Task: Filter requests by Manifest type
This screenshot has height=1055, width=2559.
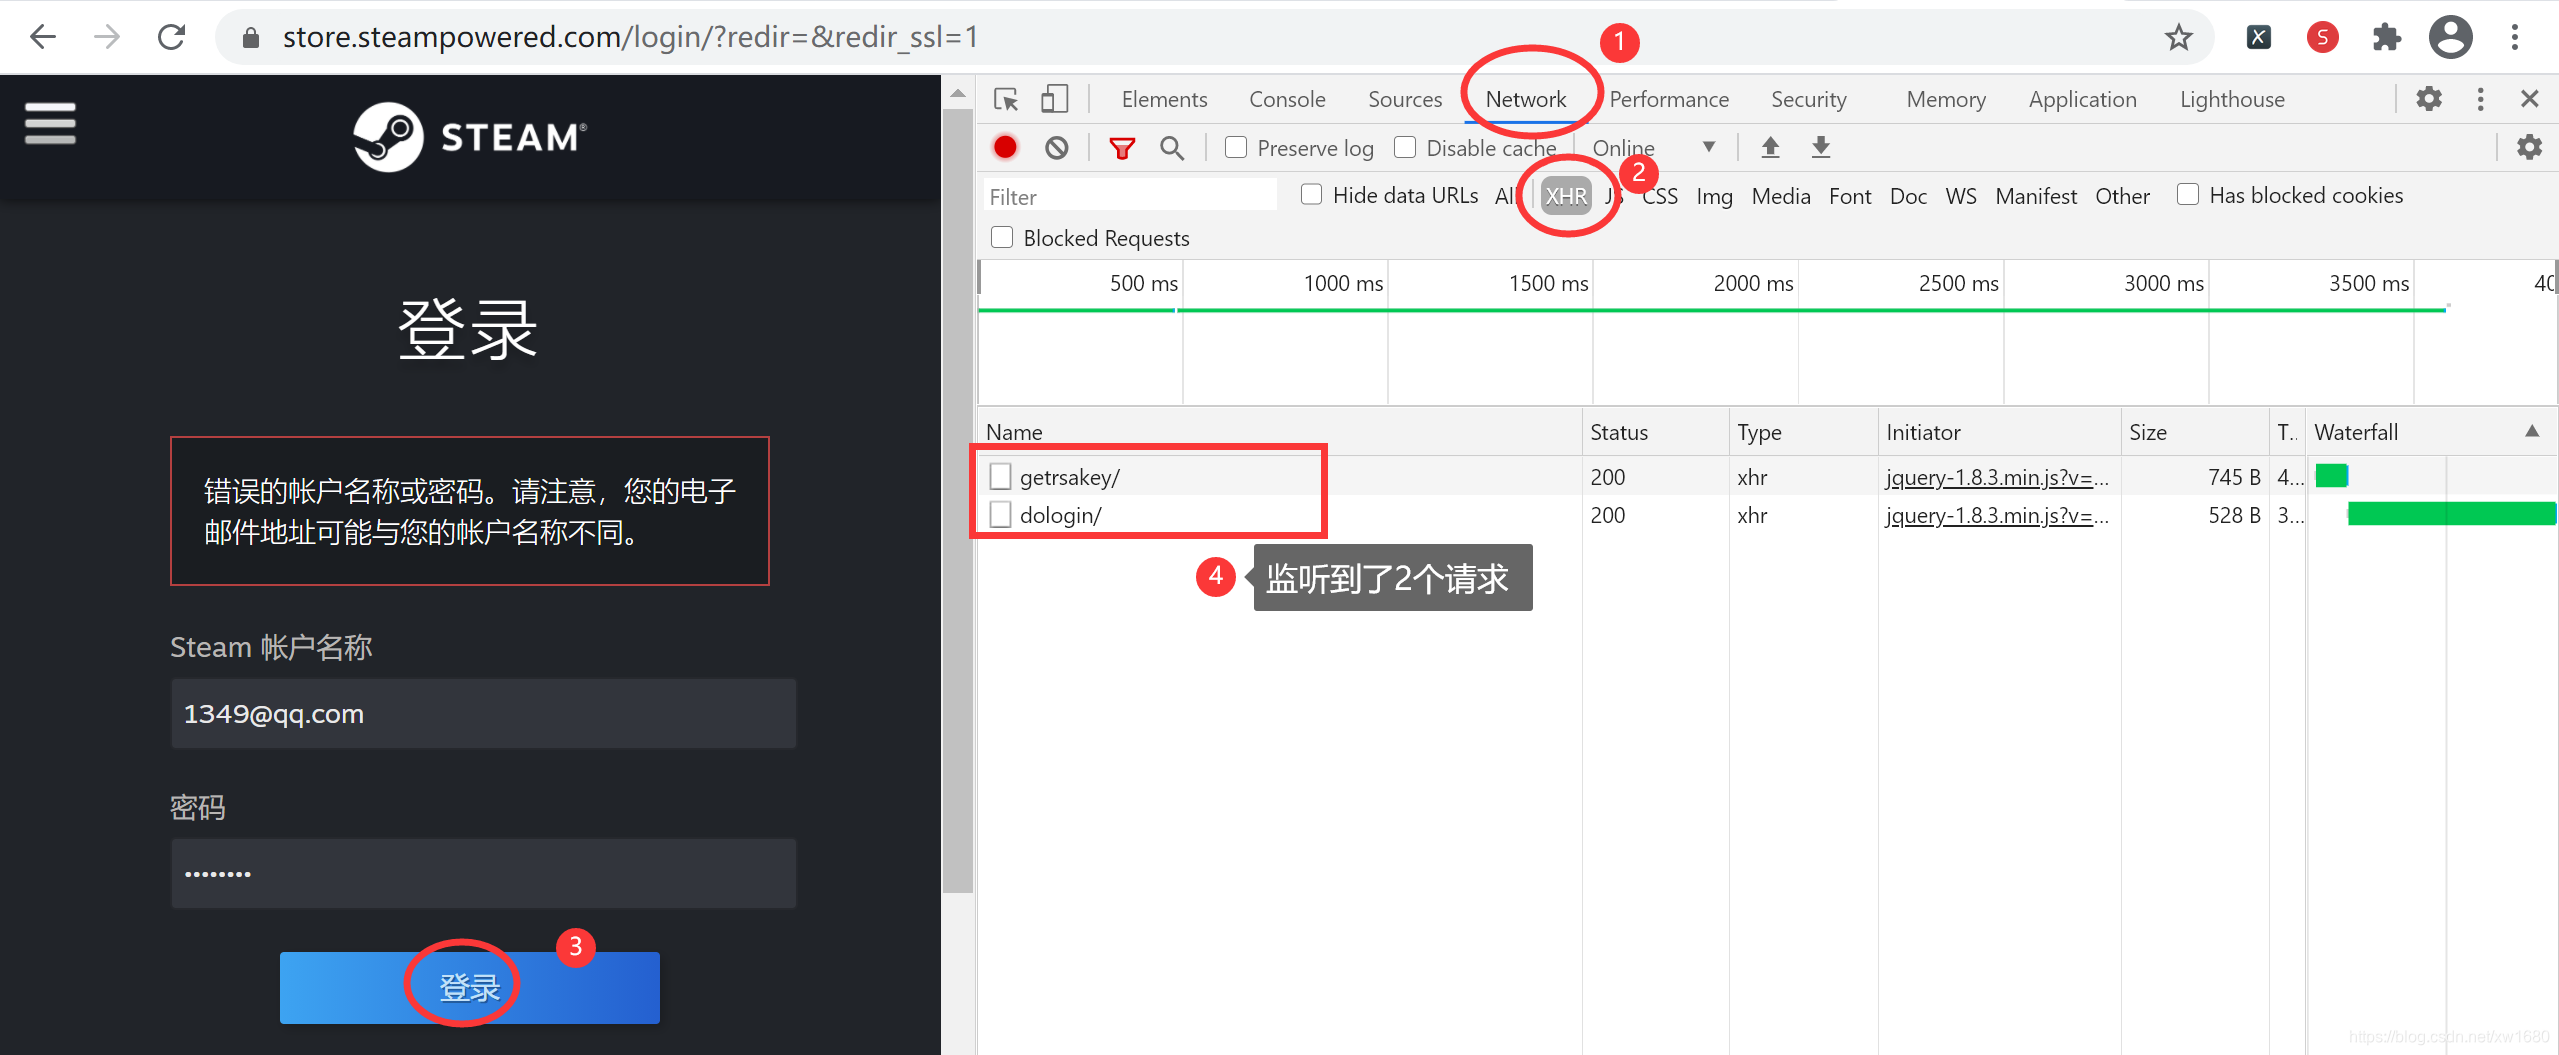Action: (x=2036, y=196)
